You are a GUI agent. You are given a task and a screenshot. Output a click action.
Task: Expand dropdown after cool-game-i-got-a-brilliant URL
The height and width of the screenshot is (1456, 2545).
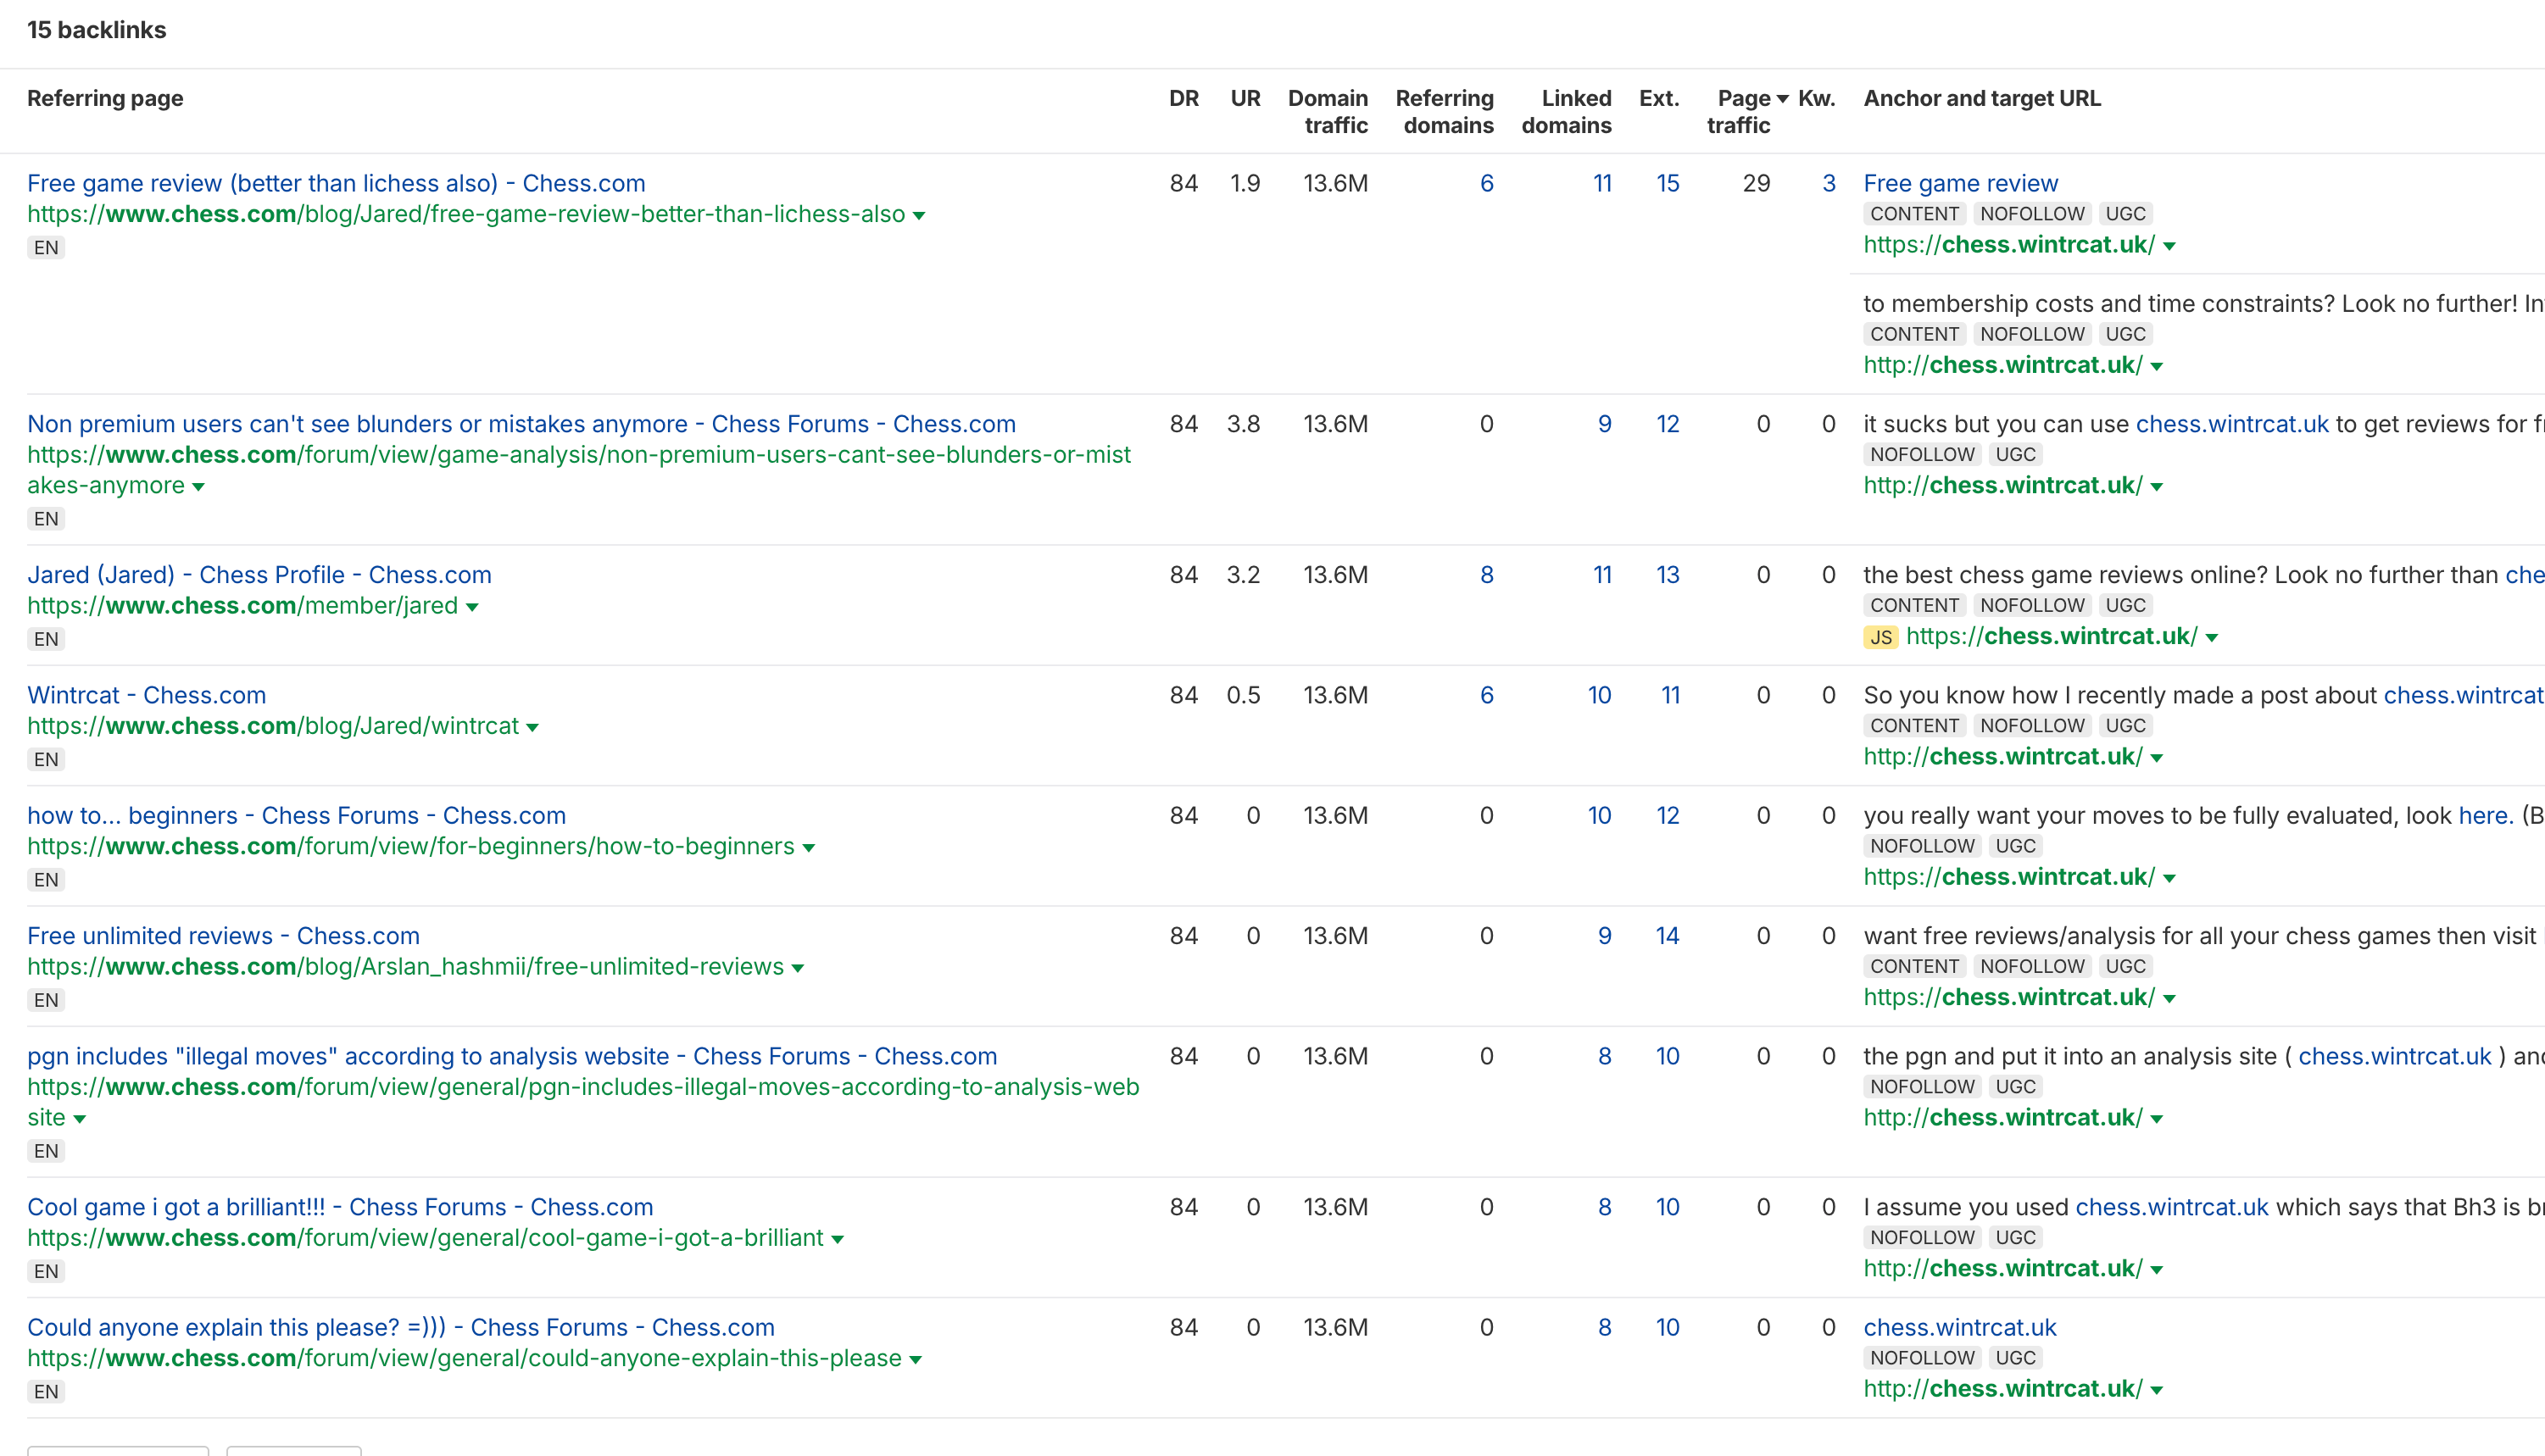[x=837, y=1239]
